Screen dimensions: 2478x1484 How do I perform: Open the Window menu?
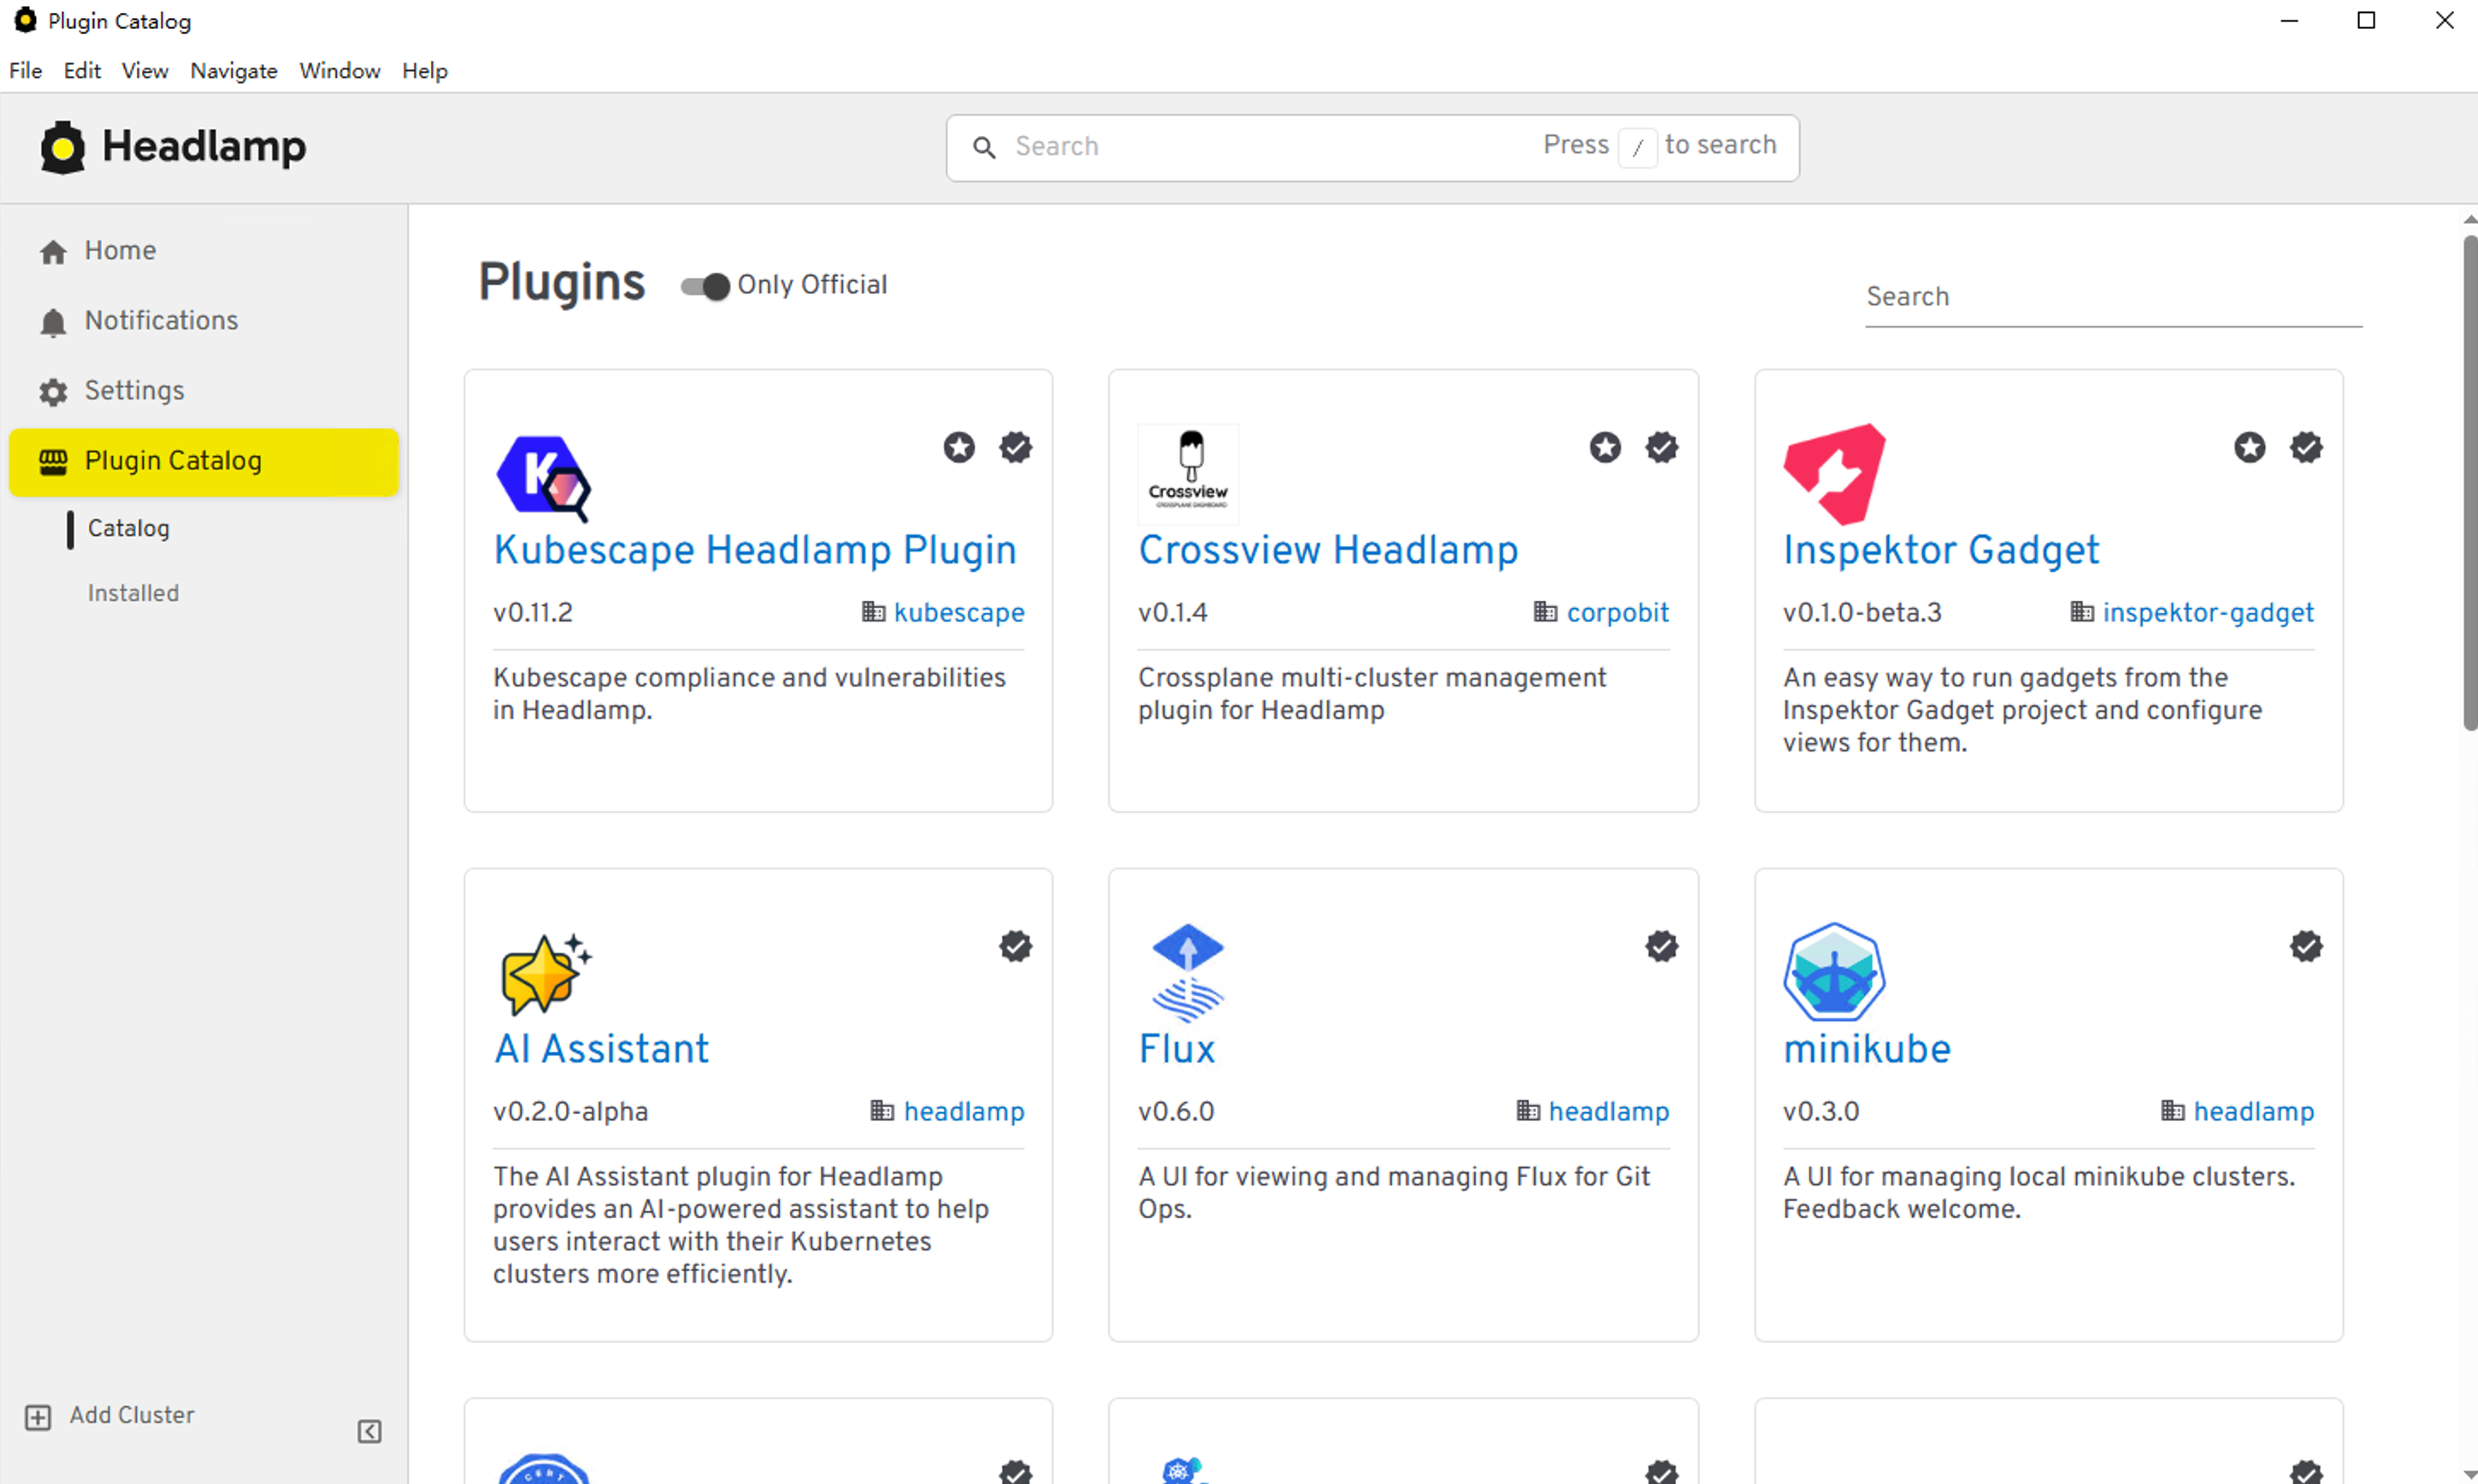340,71
